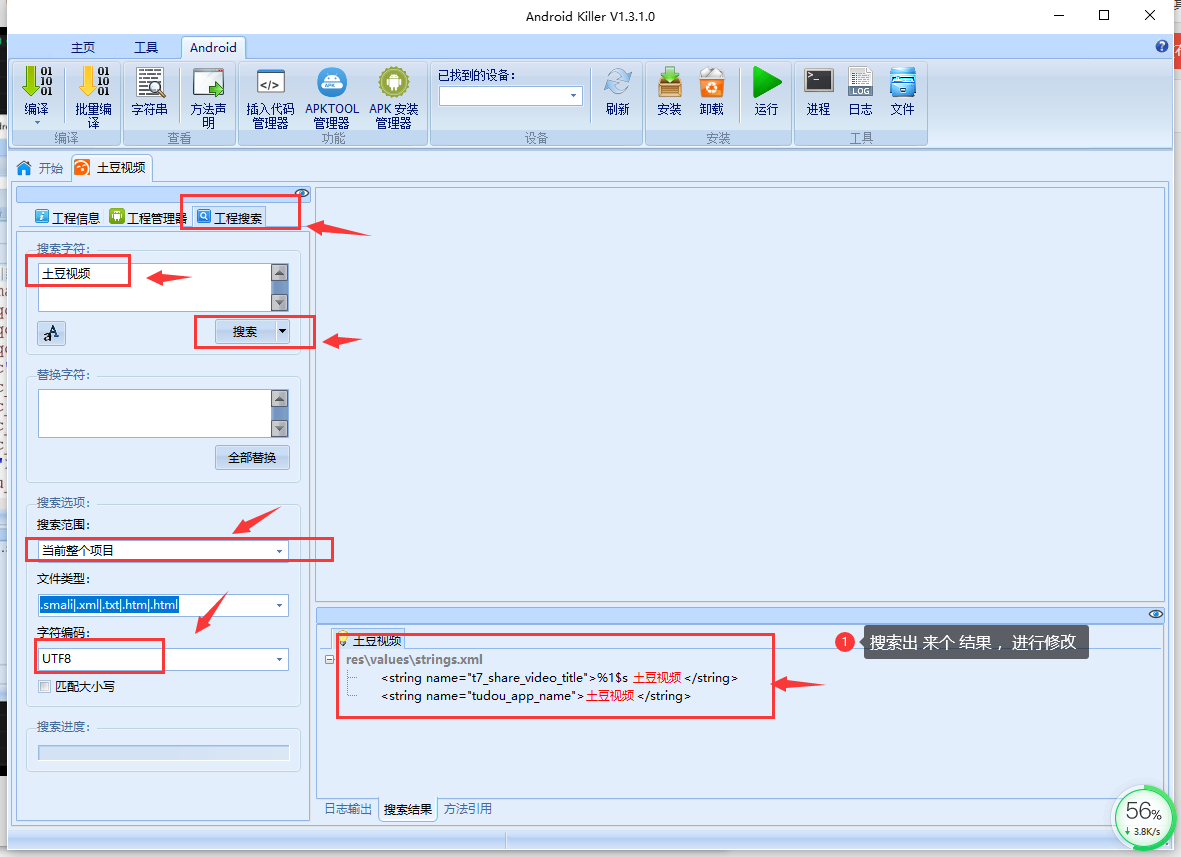Select the 土豆视频 search results tab
This screenshot has width=1181, height=857.
pyautogui.click(x=369, y=640)
